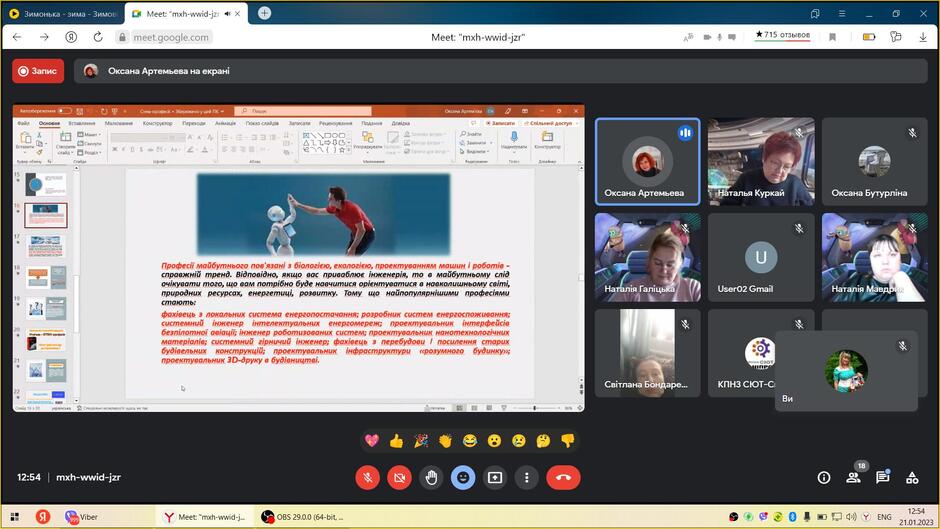
Task: Send thumbs up reaction
Action: click(x=396, y=441)
